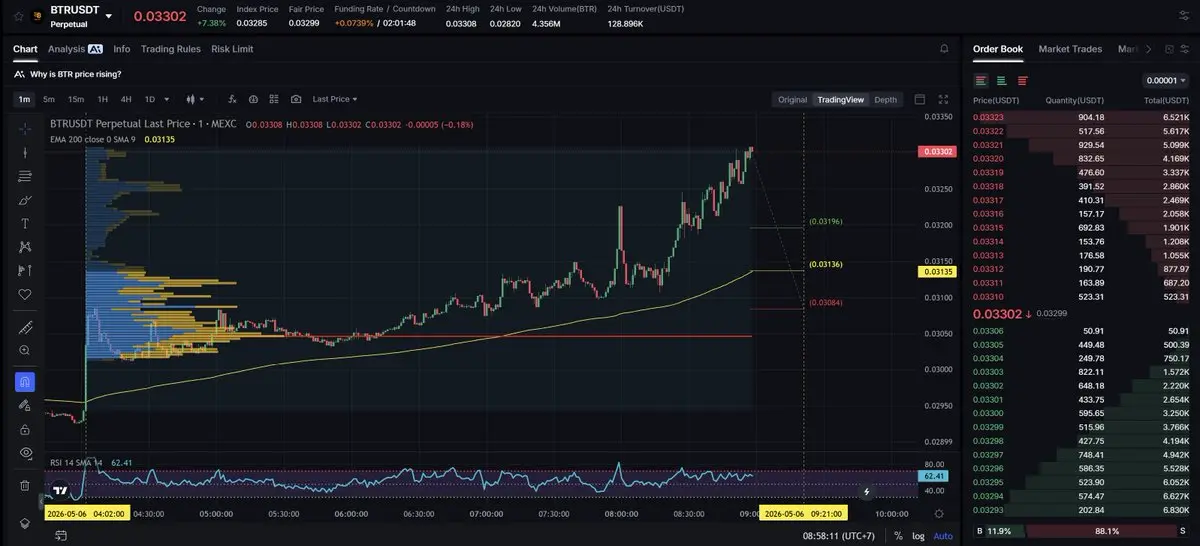Open order book panel settings sliders icon
Image resolution: width=1200 pixels, height=546 pixels.
tap(1186, 48)
